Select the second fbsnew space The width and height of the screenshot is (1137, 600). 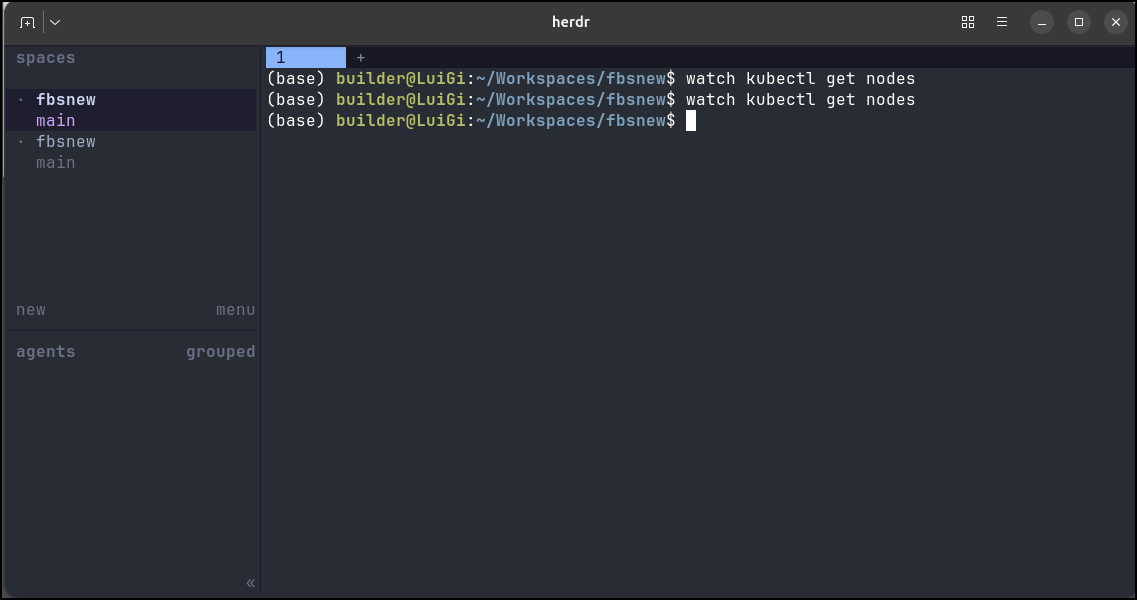pos(66,141)
